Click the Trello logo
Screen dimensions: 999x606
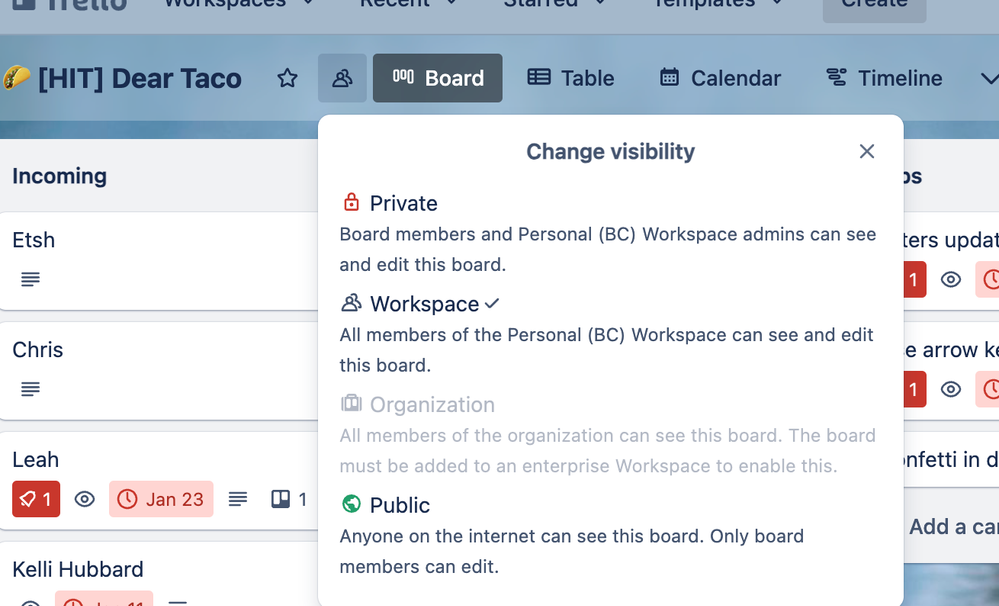[x=69, y=5]
